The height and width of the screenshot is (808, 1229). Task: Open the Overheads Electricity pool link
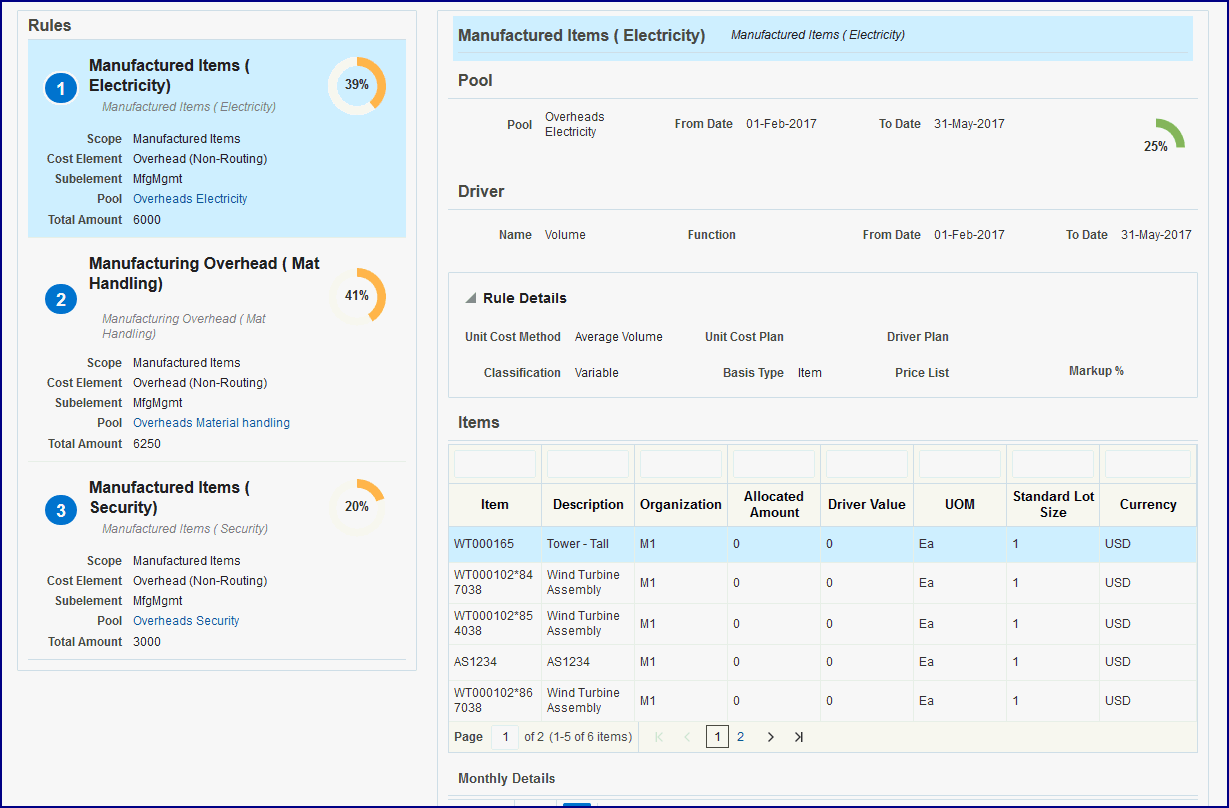[x=190, y=199]
